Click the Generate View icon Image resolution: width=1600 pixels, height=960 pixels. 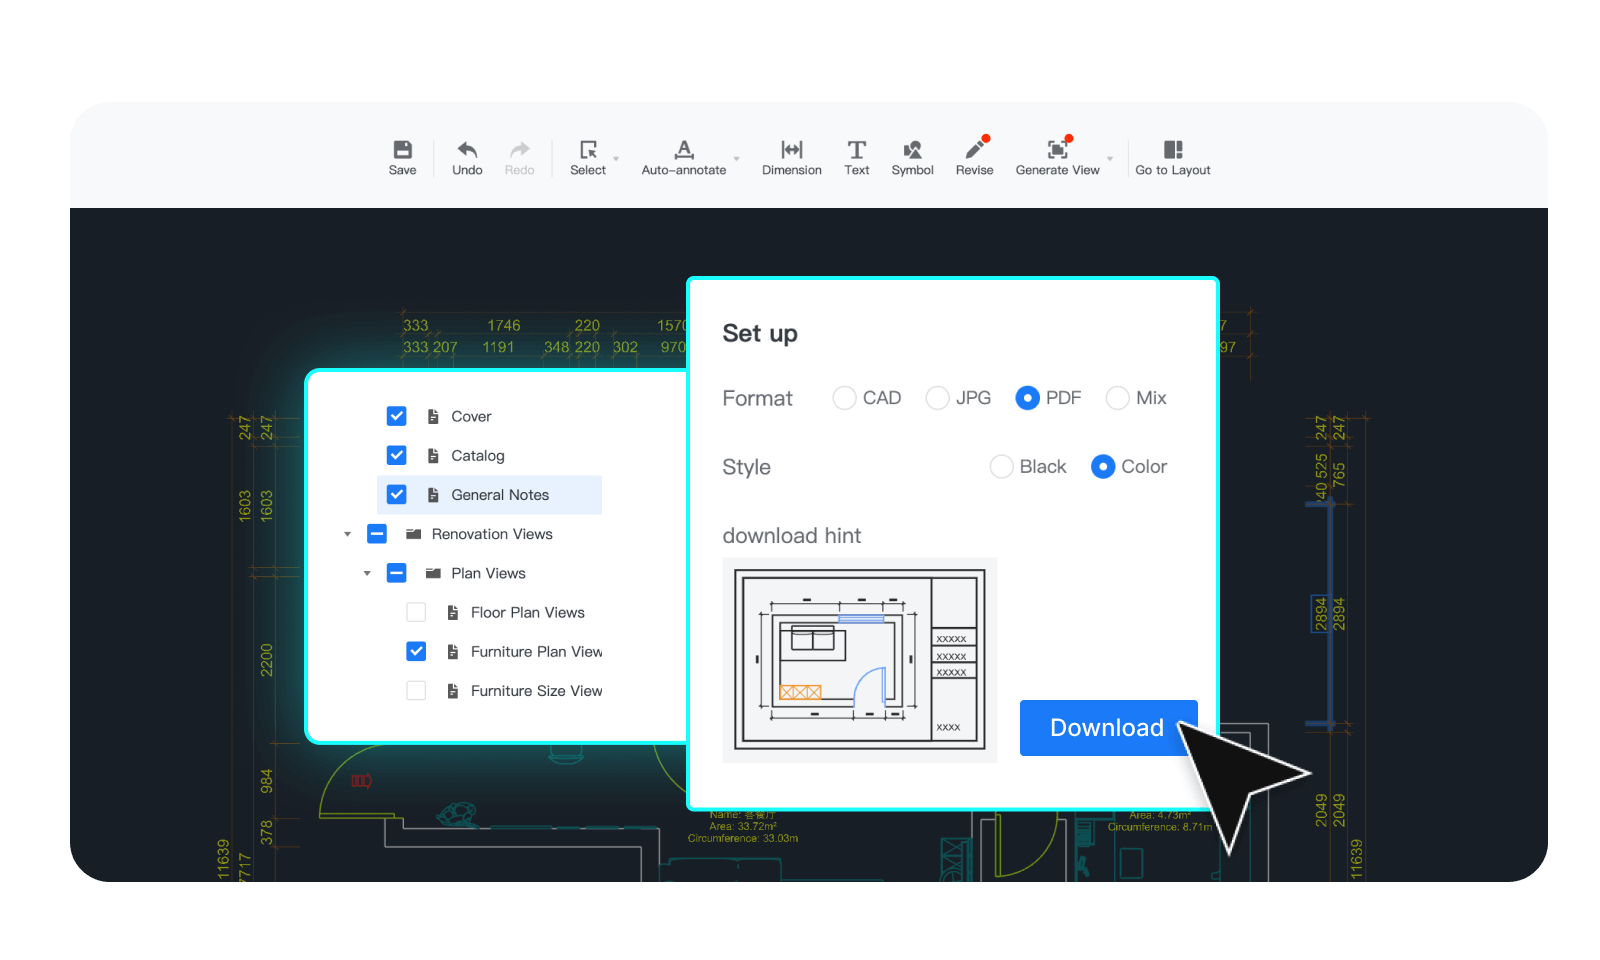click(x=1058, y=148)
